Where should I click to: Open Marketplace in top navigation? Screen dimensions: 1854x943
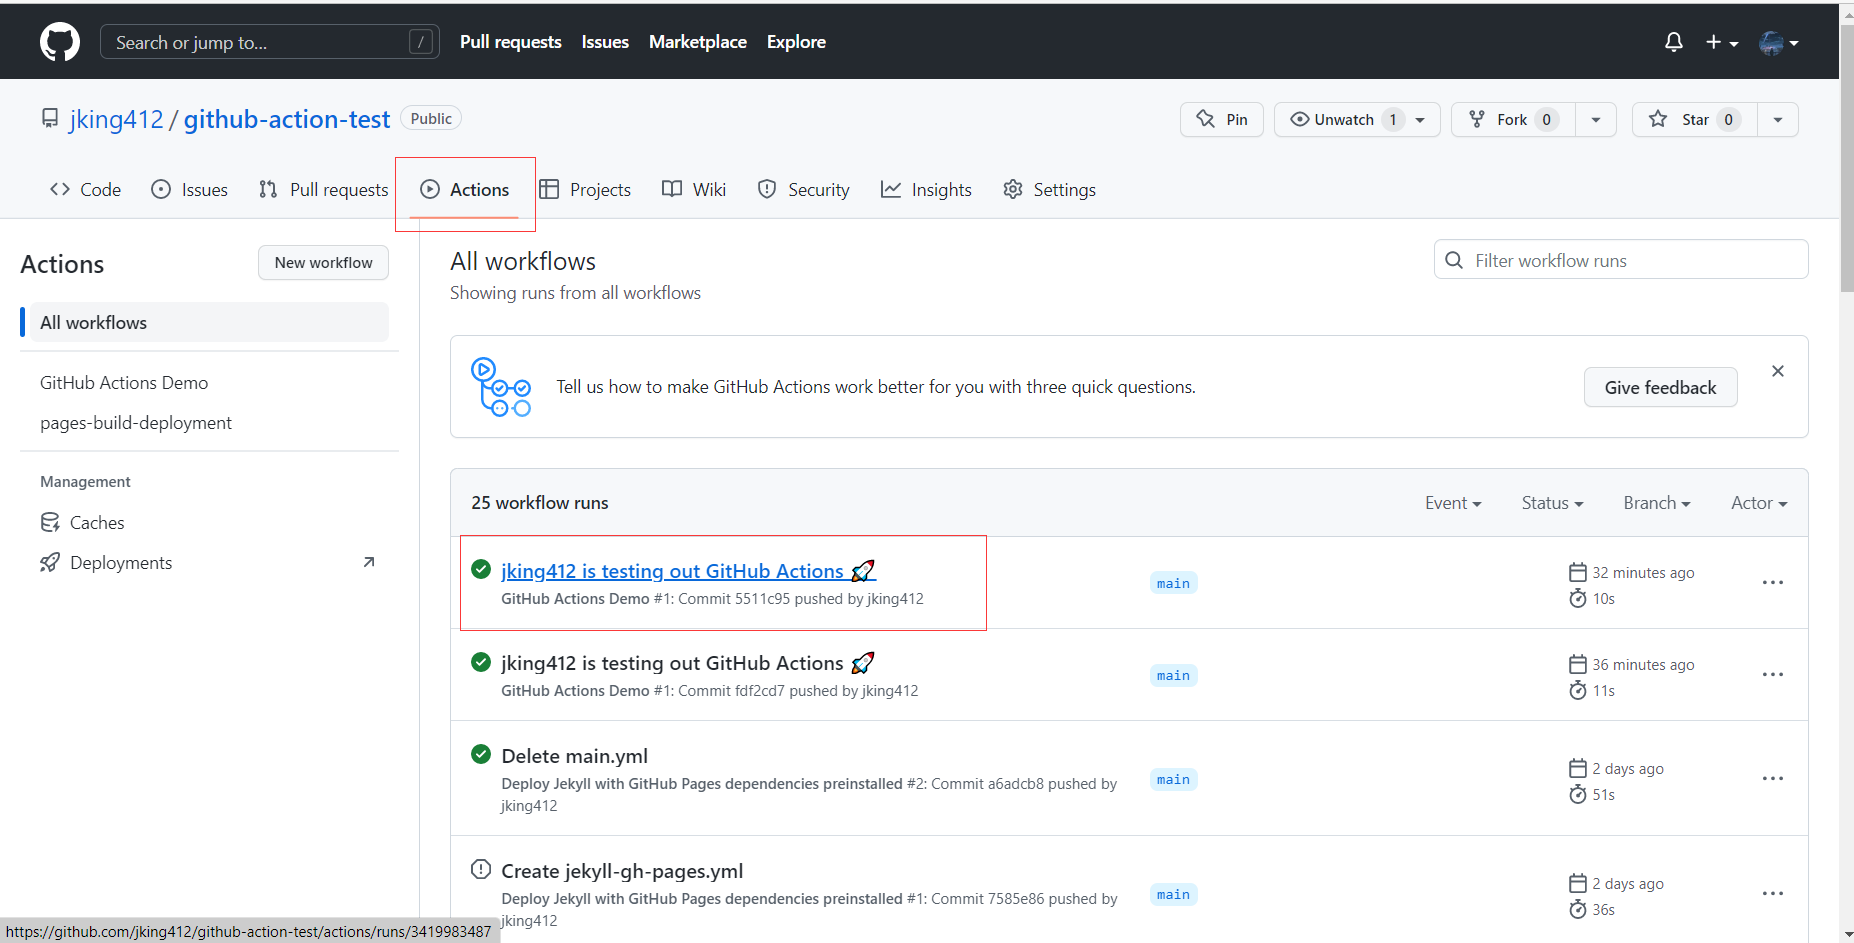coord(698,42)
